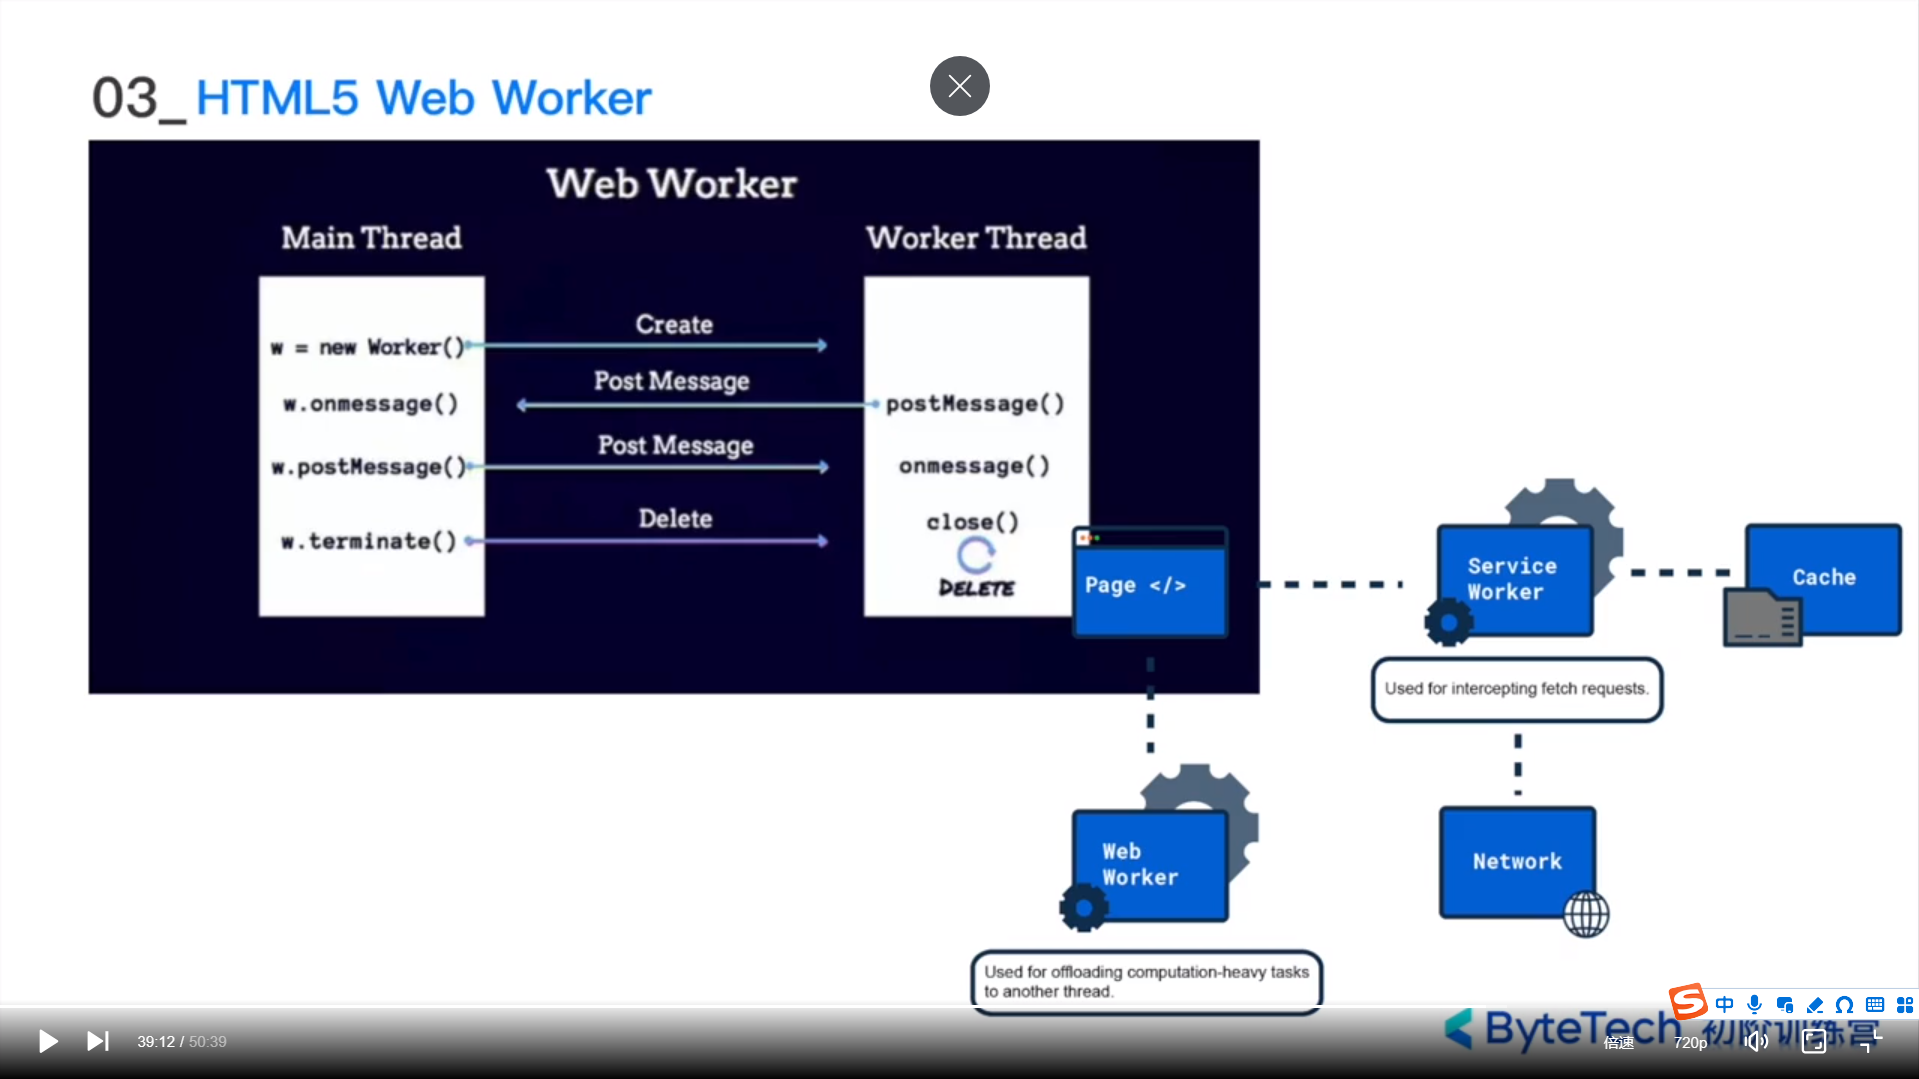Click the Sogou input method logo
1919x1079 pixels.
tap(1688, 1001)
